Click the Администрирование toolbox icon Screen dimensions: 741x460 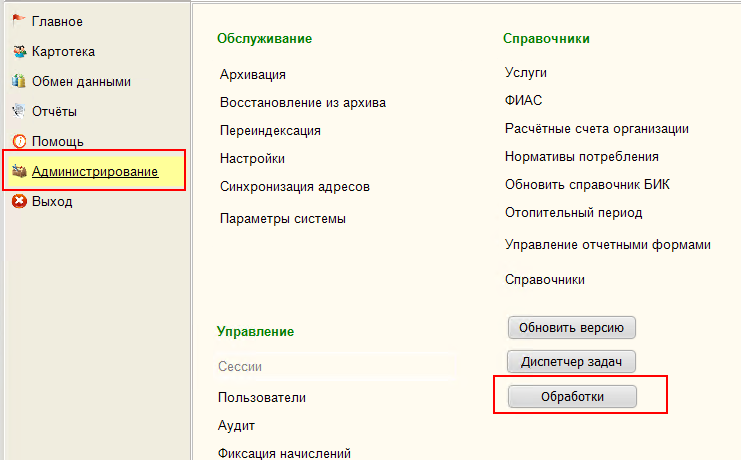(19, 171)
